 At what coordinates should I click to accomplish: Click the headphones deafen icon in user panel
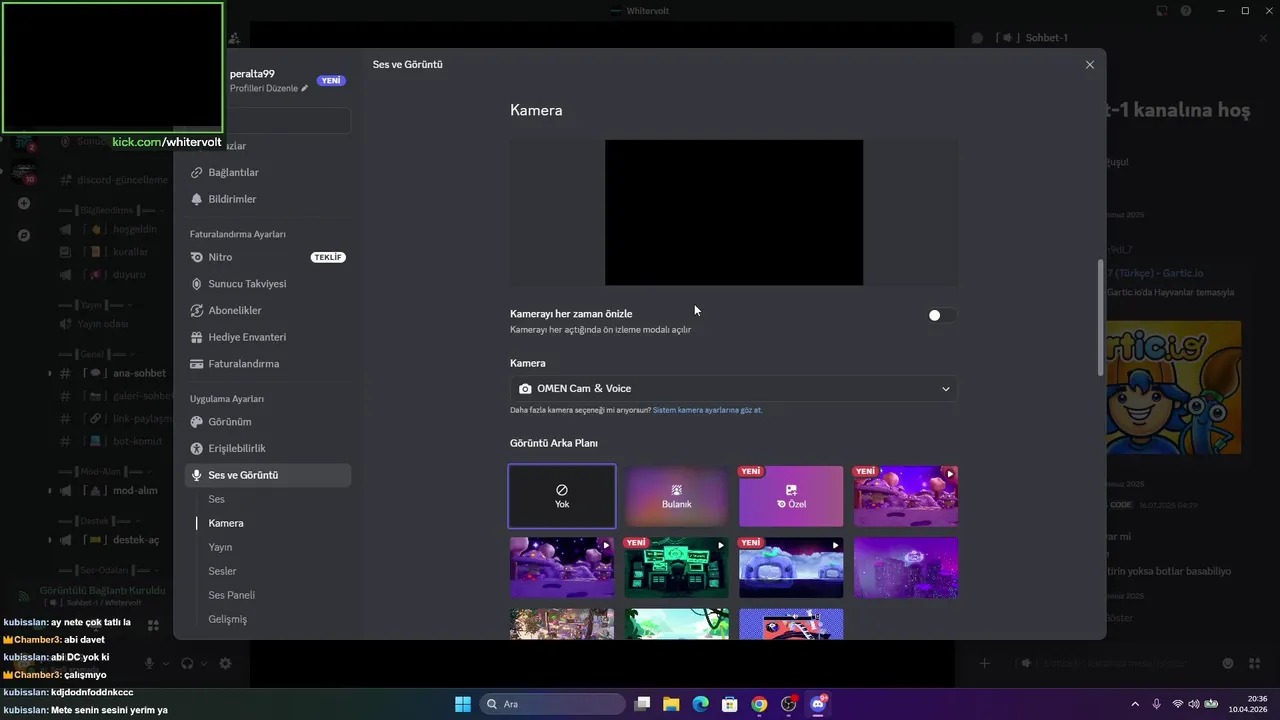click(186, 663)
